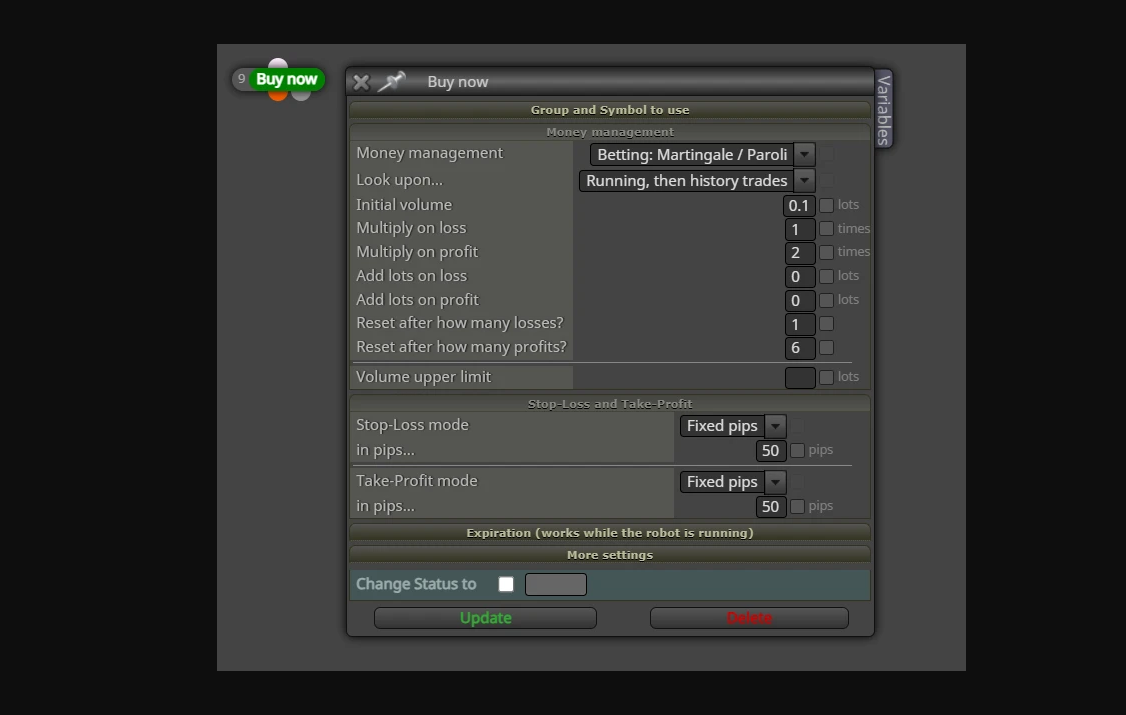Collapse Stop-Loss and Take-Profit section
This screenshot has width=1126, height=715.
[610, 404]
